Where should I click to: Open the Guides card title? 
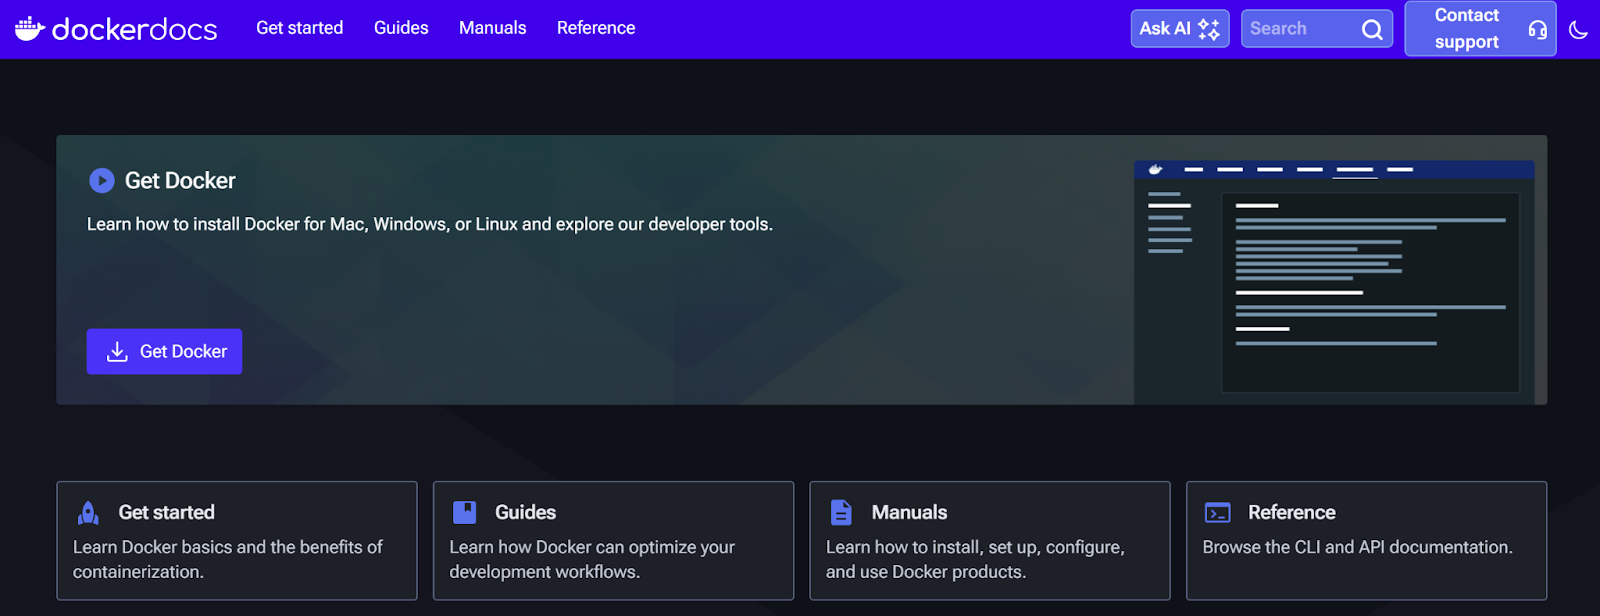click(x=525, y=512)
